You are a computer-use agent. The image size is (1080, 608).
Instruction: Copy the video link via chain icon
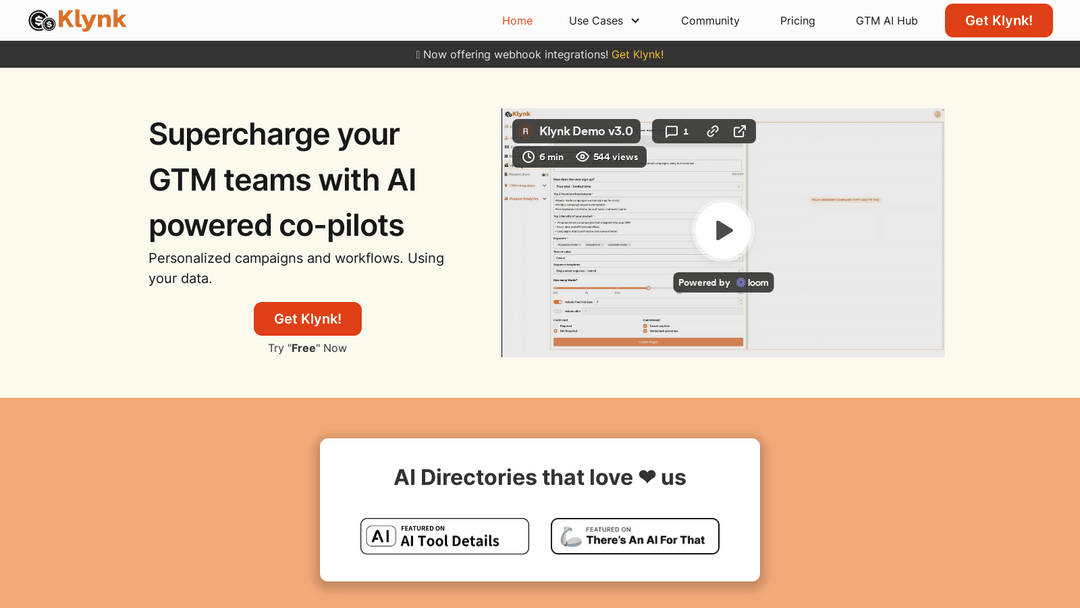tap(712, 131)
